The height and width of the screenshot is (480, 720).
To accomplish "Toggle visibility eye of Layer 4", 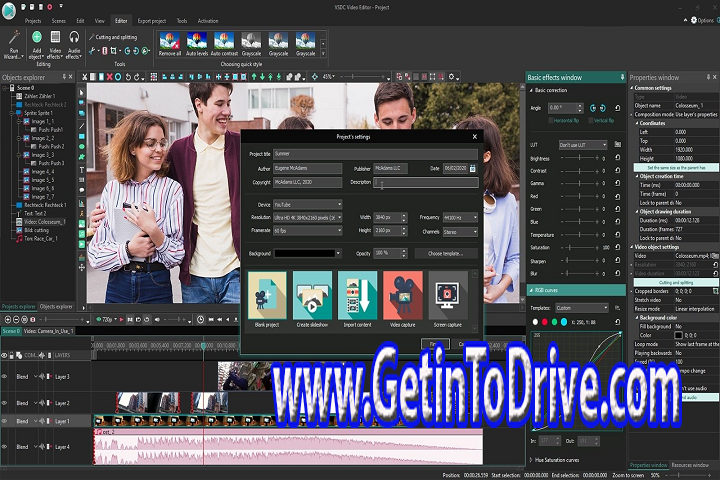I will tap(5, 446).
